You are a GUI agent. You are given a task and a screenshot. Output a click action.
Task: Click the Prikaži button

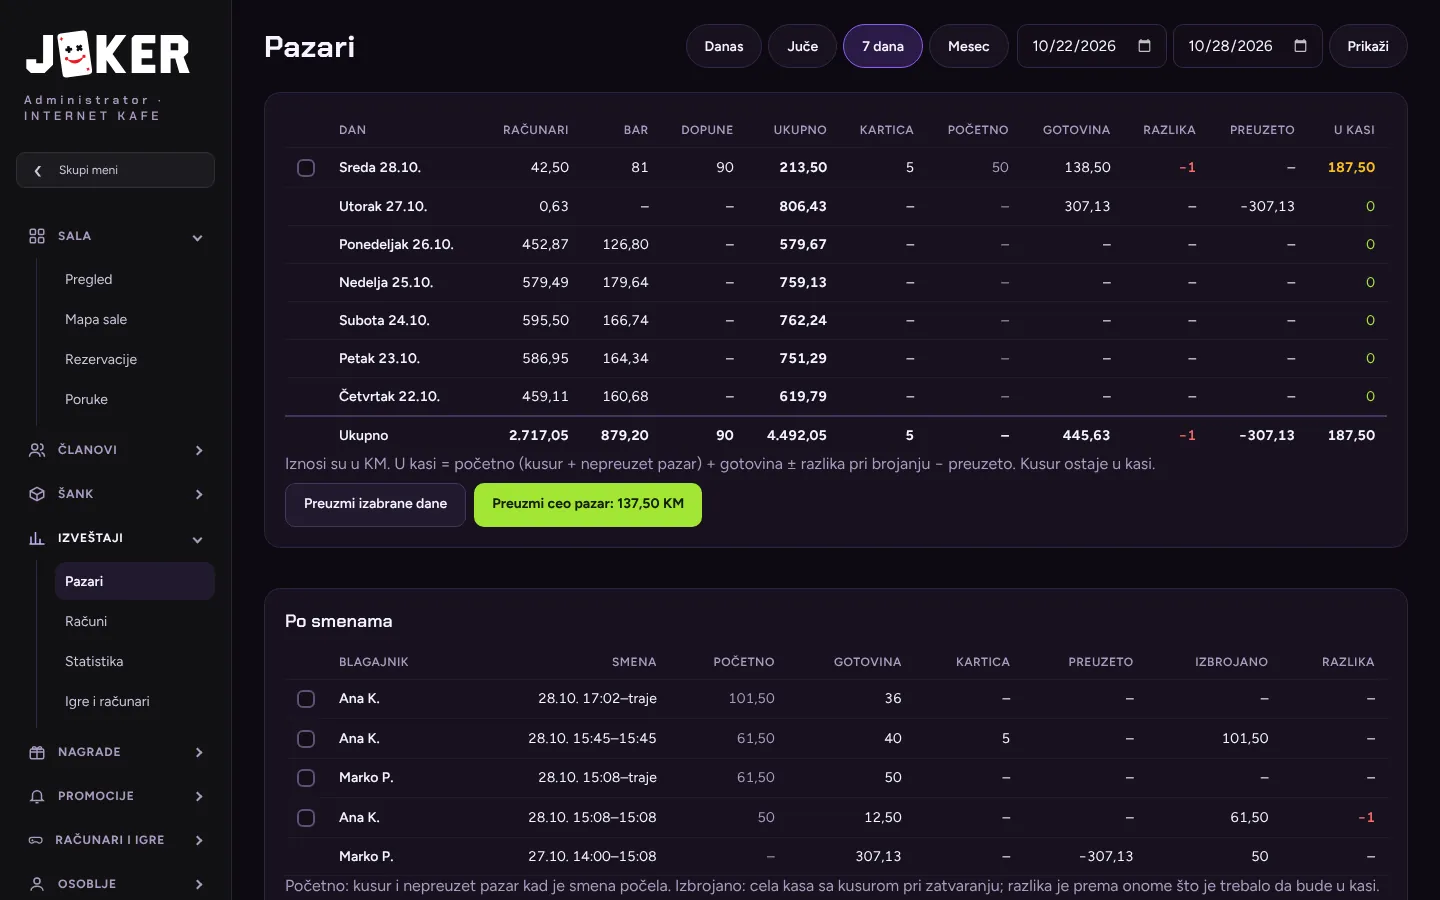pos(1368,46)
